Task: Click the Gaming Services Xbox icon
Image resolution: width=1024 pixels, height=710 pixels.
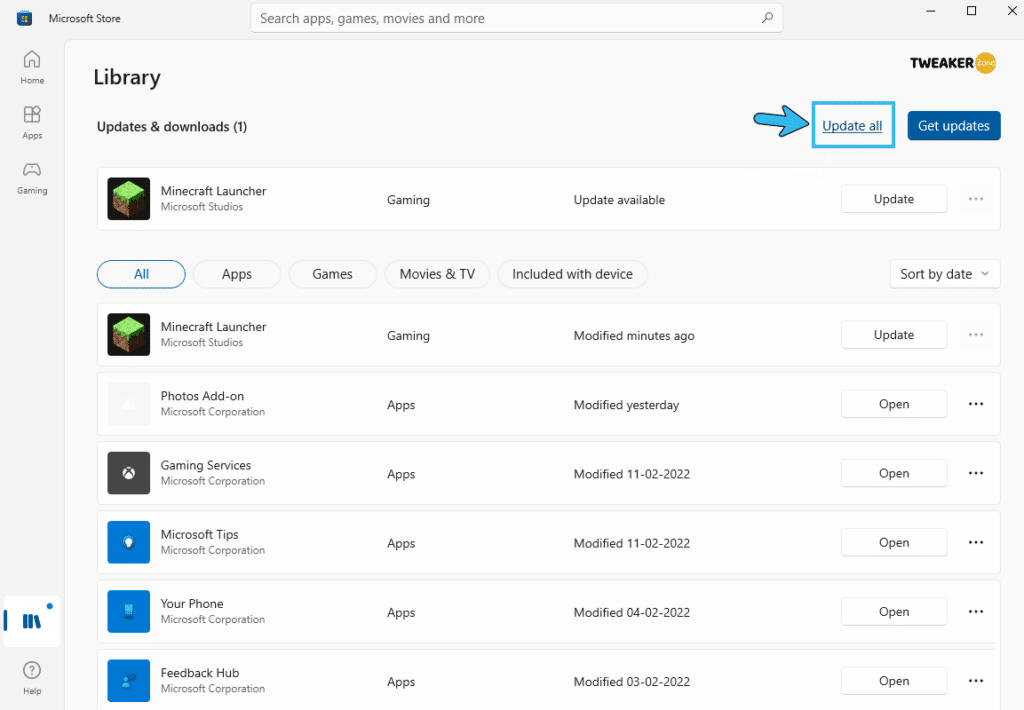Action: point(129,473)
